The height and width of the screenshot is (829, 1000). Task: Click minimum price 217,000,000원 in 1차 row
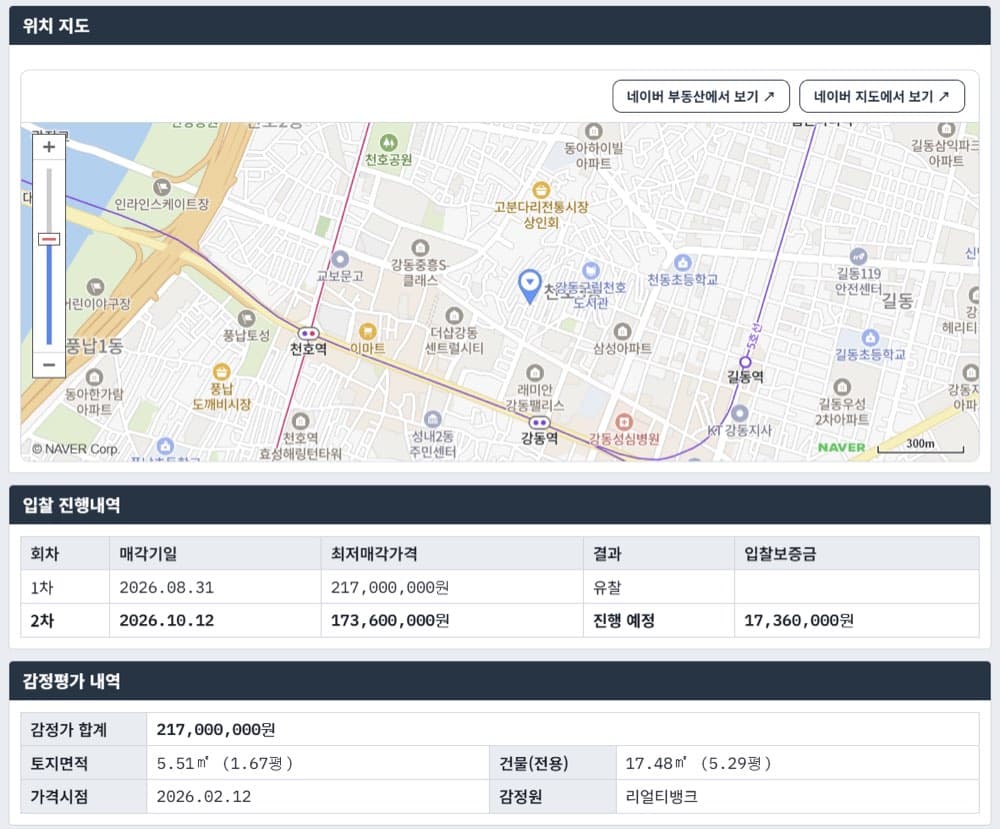click(x=390, y=587)
